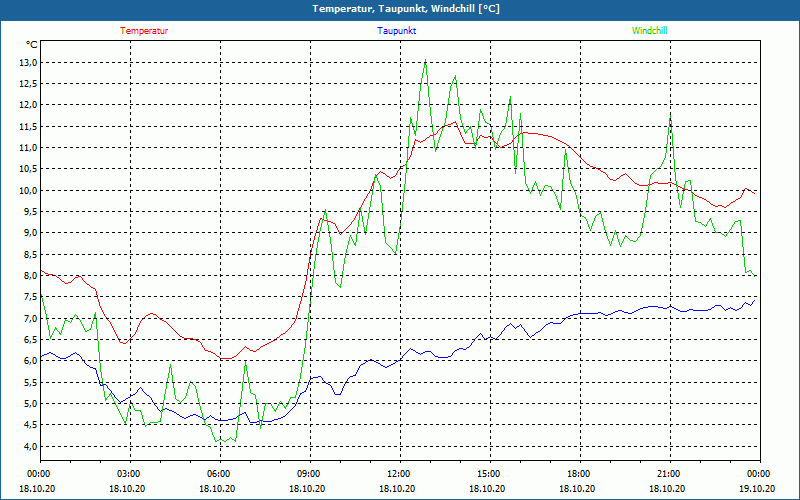Click the 7,0 y-axis value
The width and height of the screenshot is (800, 500).
(x=30, y=319)
